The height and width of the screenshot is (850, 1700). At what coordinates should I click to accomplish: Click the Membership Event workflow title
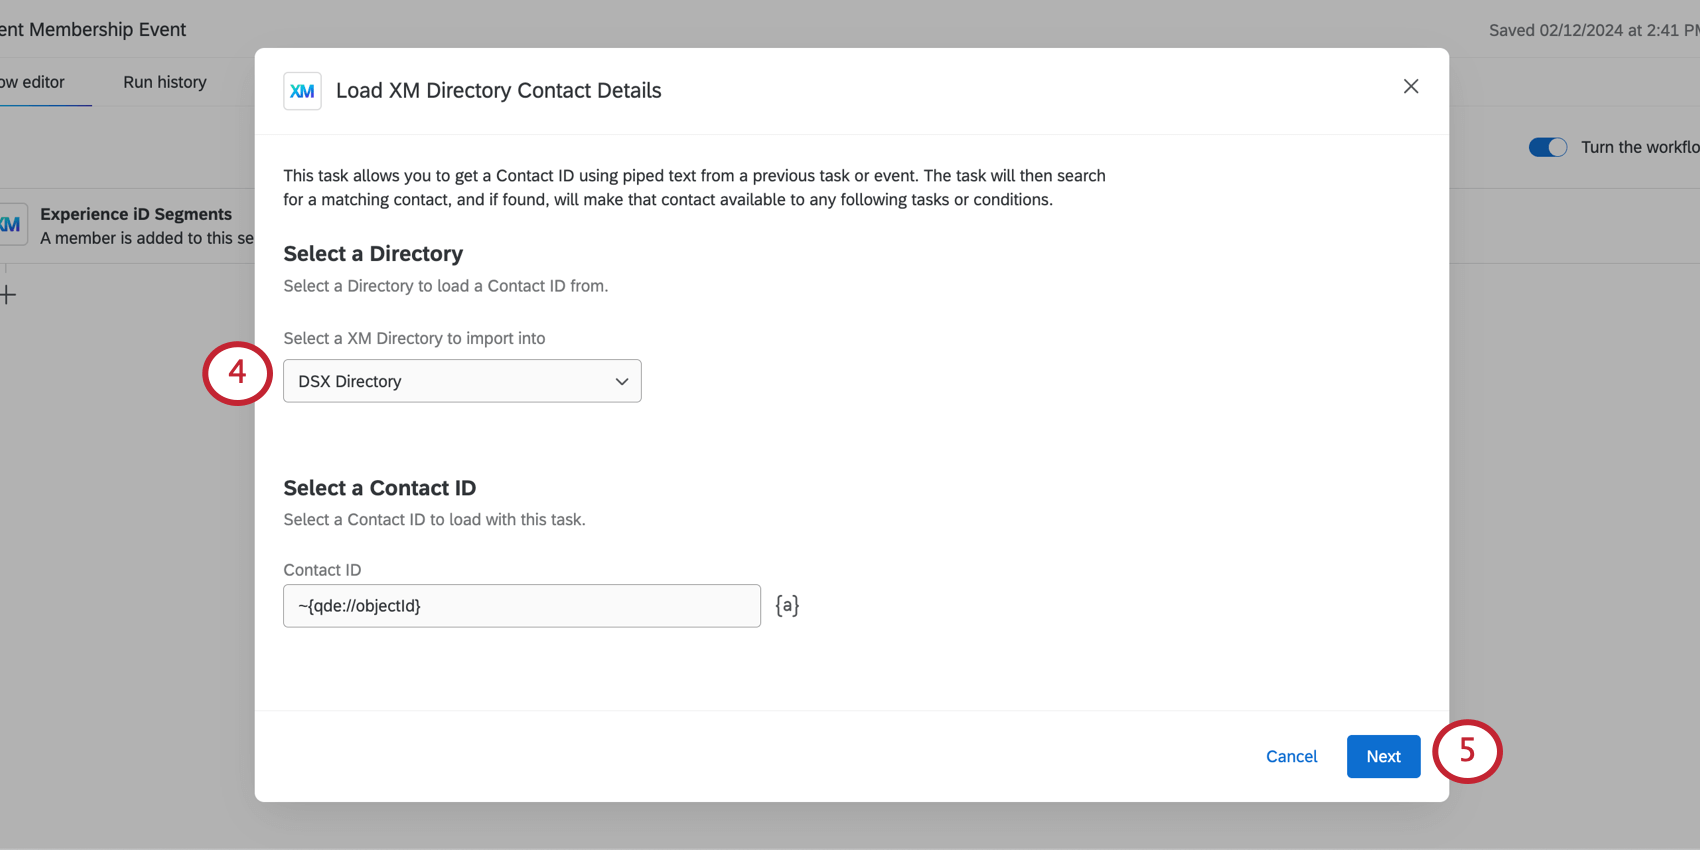pos(93,30)
